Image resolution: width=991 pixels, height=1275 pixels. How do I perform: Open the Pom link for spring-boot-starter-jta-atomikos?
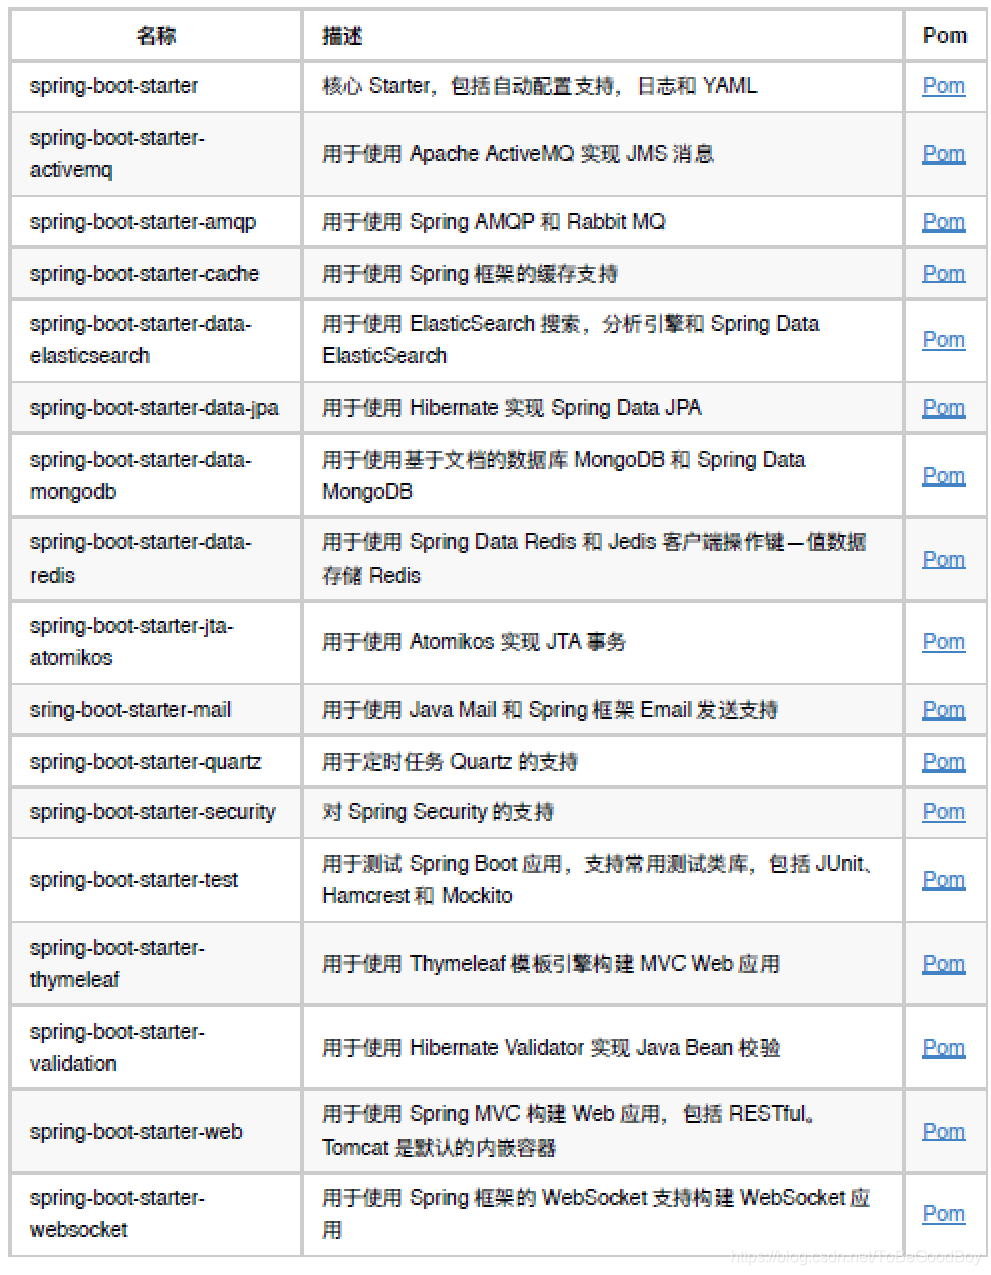pos(943,642)
